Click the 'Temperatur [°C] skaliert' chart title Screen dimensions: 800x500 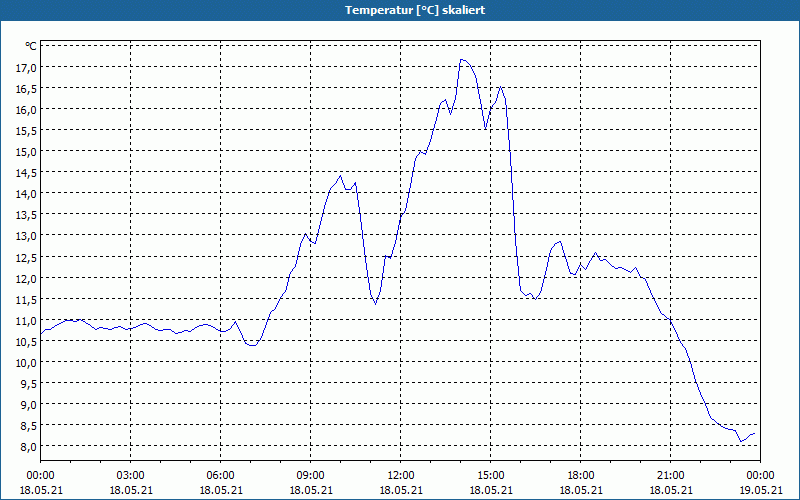click(400, 10)
